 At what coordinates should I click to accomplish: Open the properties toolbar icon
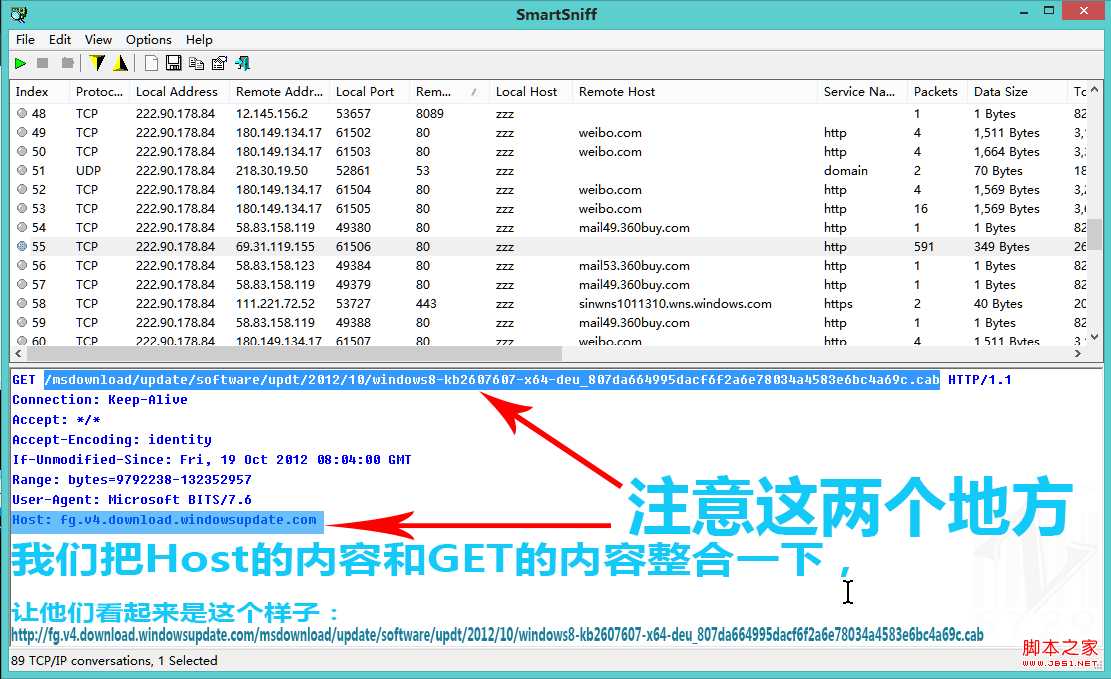click(219, 63)
